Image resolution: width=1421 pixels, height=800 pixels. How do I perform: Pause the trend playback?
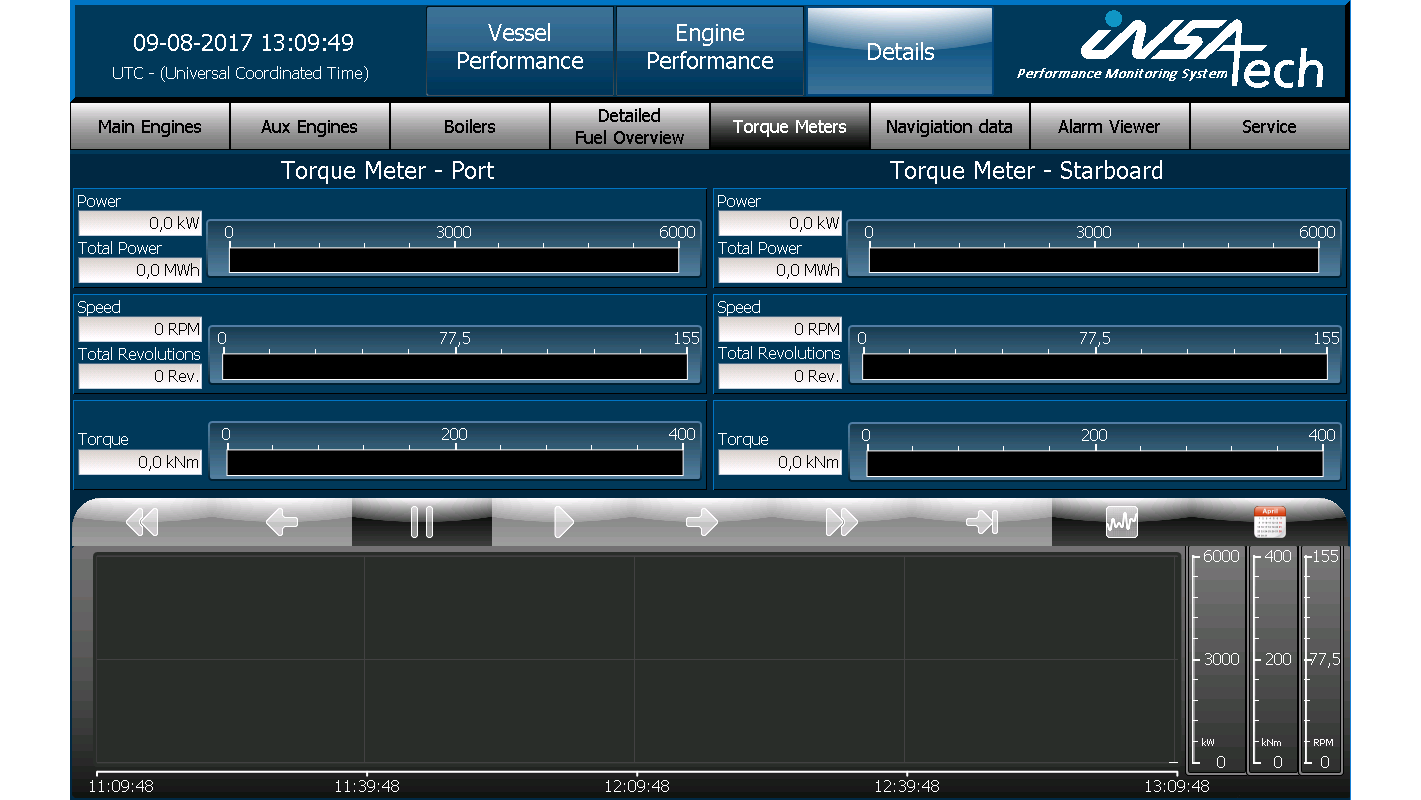pyautogui.click(x=421, y=521)
